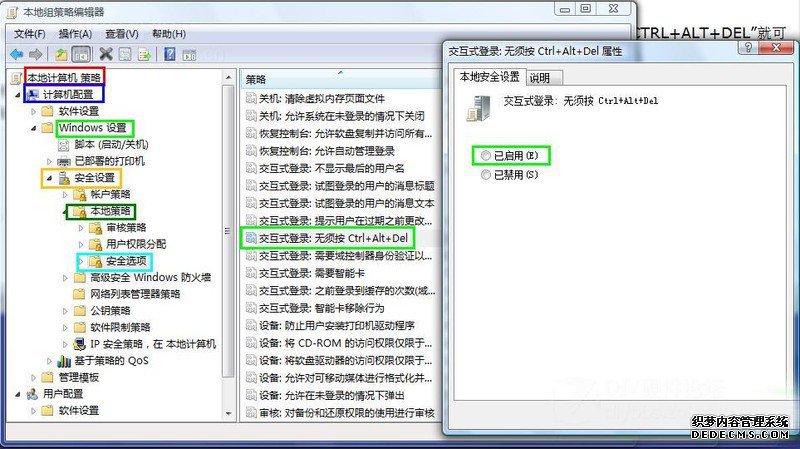Open the 查看(V) menu

click(x=121, y=34)
